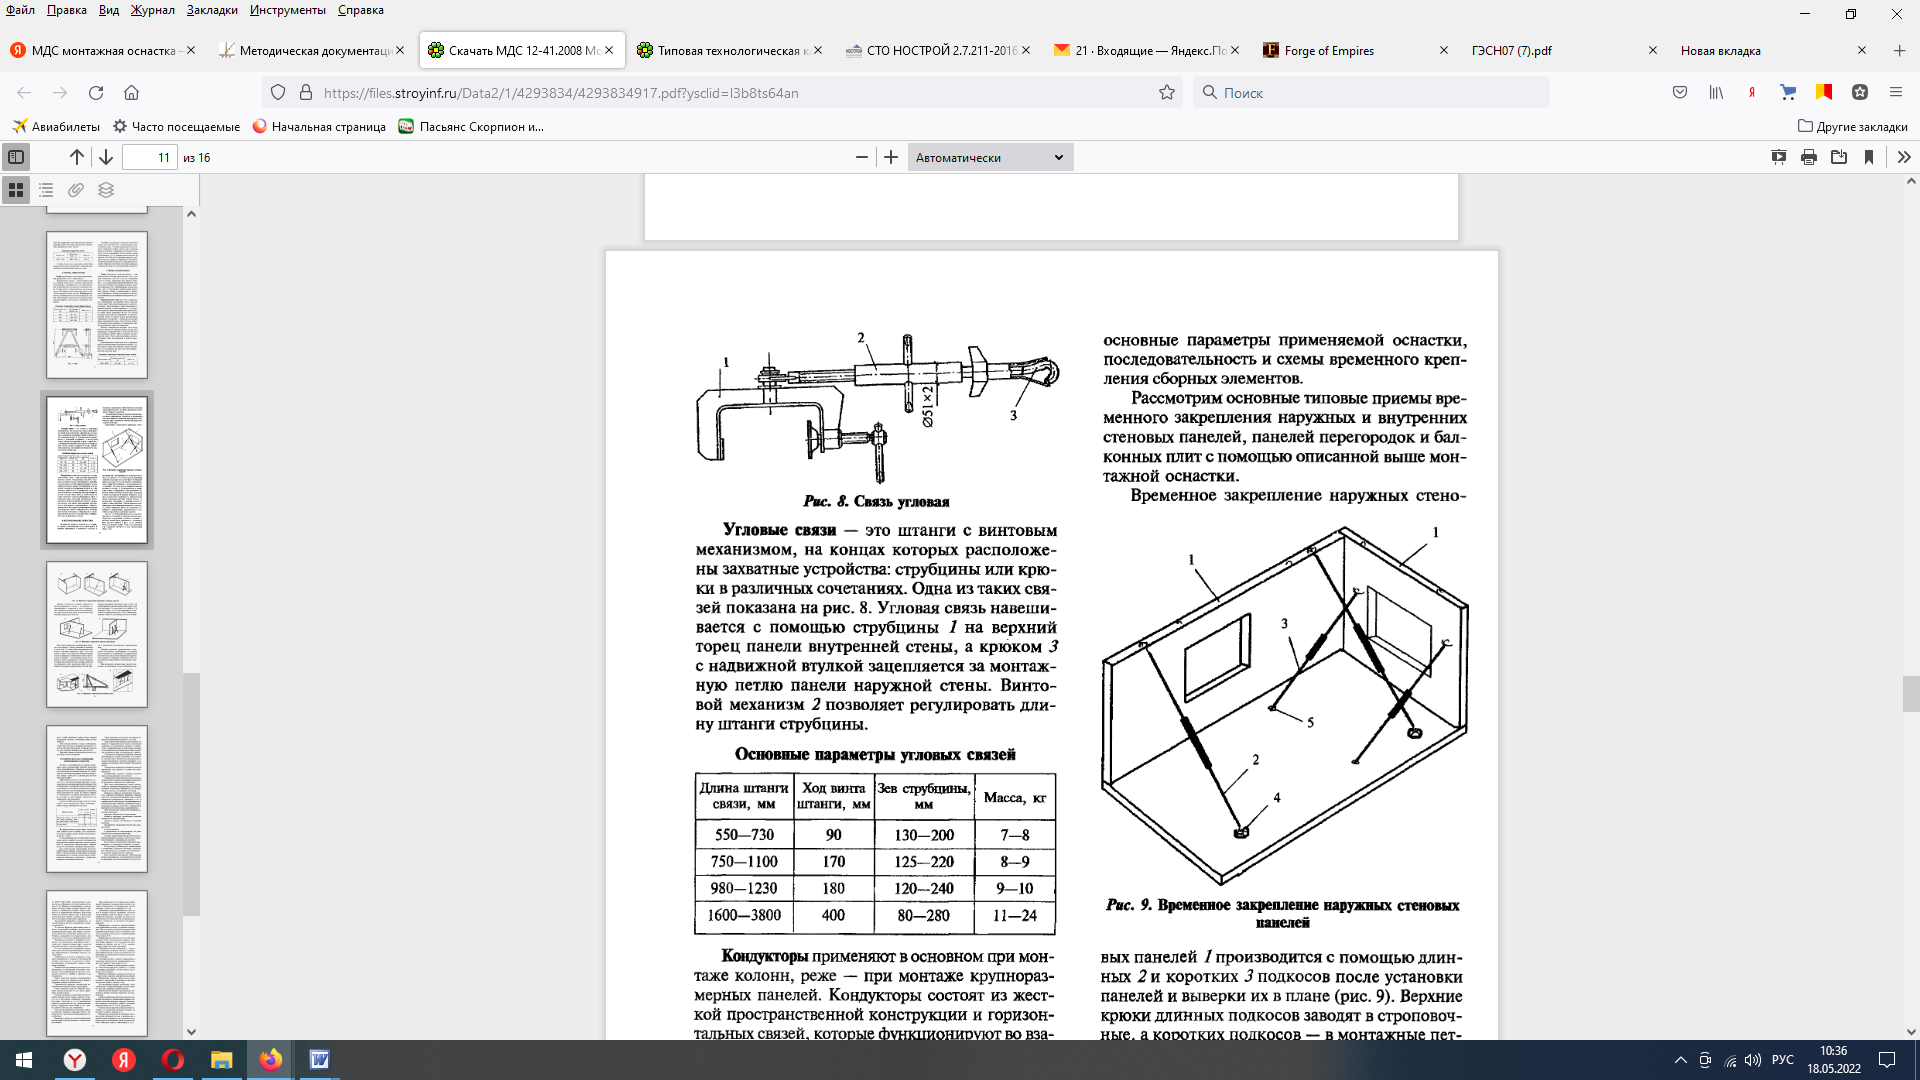Image resolution: width=1920 pixels, height=1080 pixels.
Task: Open the Файл menu
Action: pos(20,10)
